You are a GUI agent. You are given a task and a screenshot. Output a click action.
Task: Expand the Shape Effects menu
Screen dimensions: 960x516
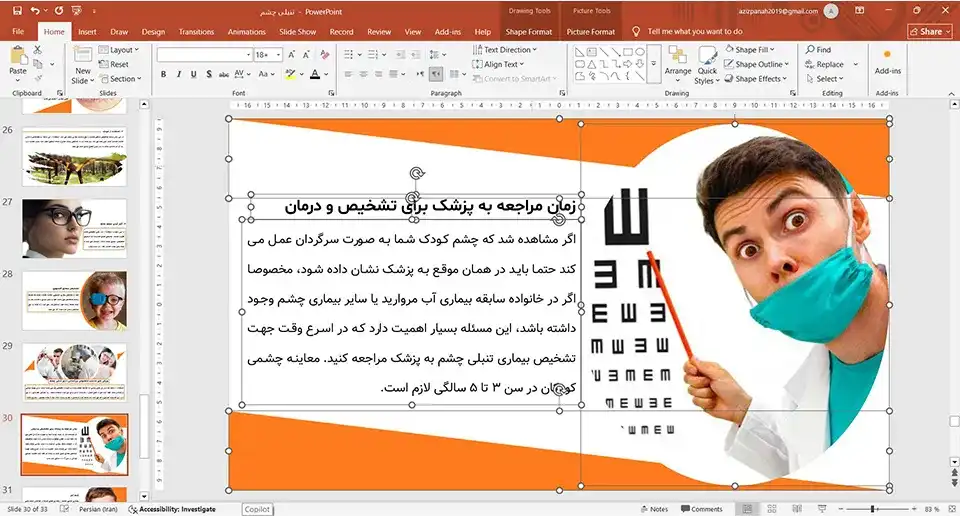(x=756, y=79)
